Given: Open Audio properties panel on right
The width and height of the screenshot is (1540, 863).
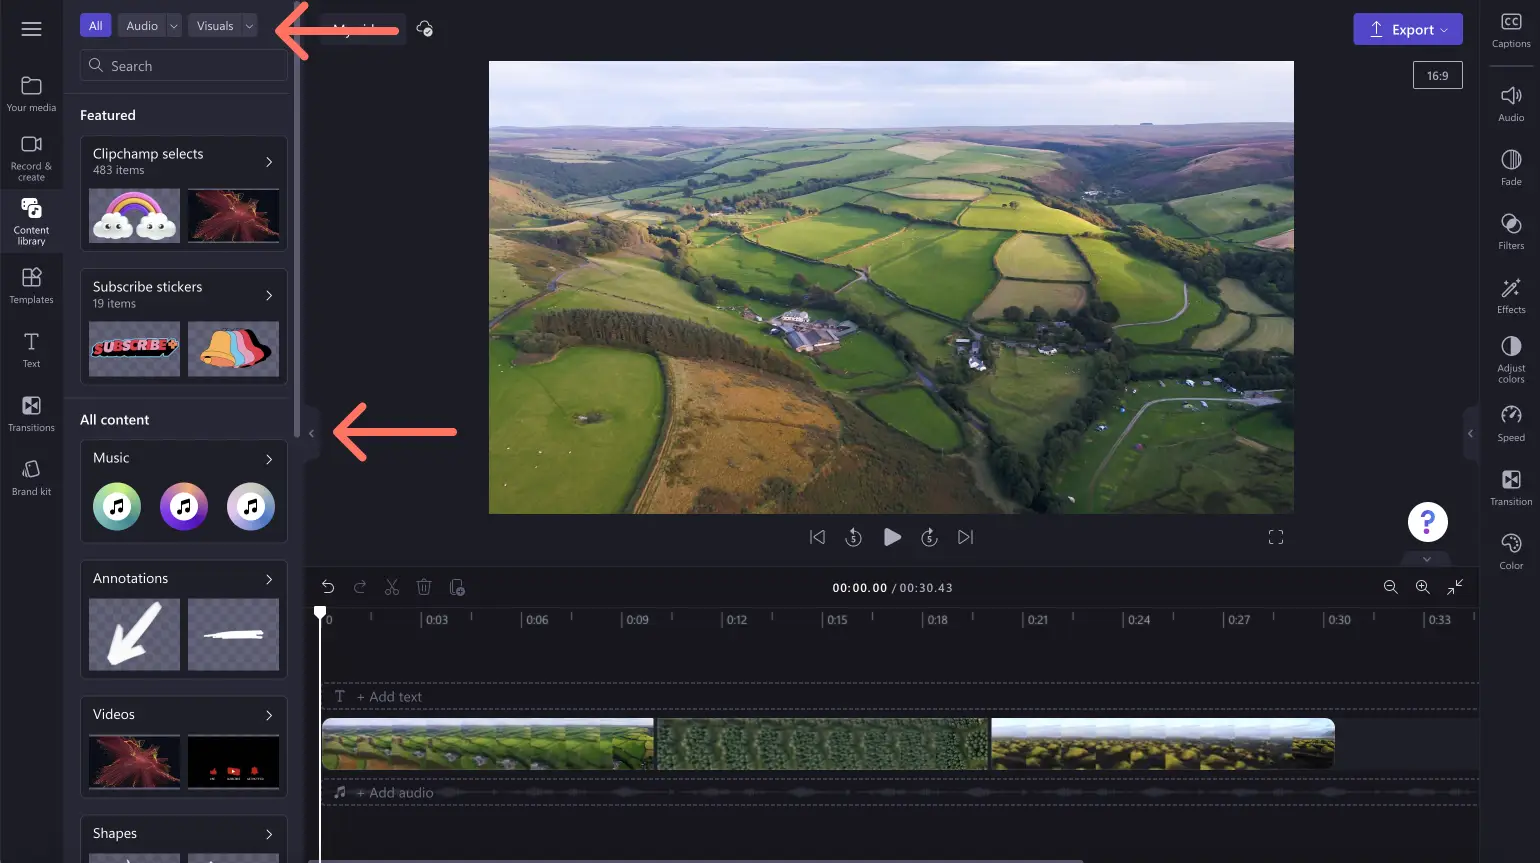Looking at the screenshot, I should 1511,103.
